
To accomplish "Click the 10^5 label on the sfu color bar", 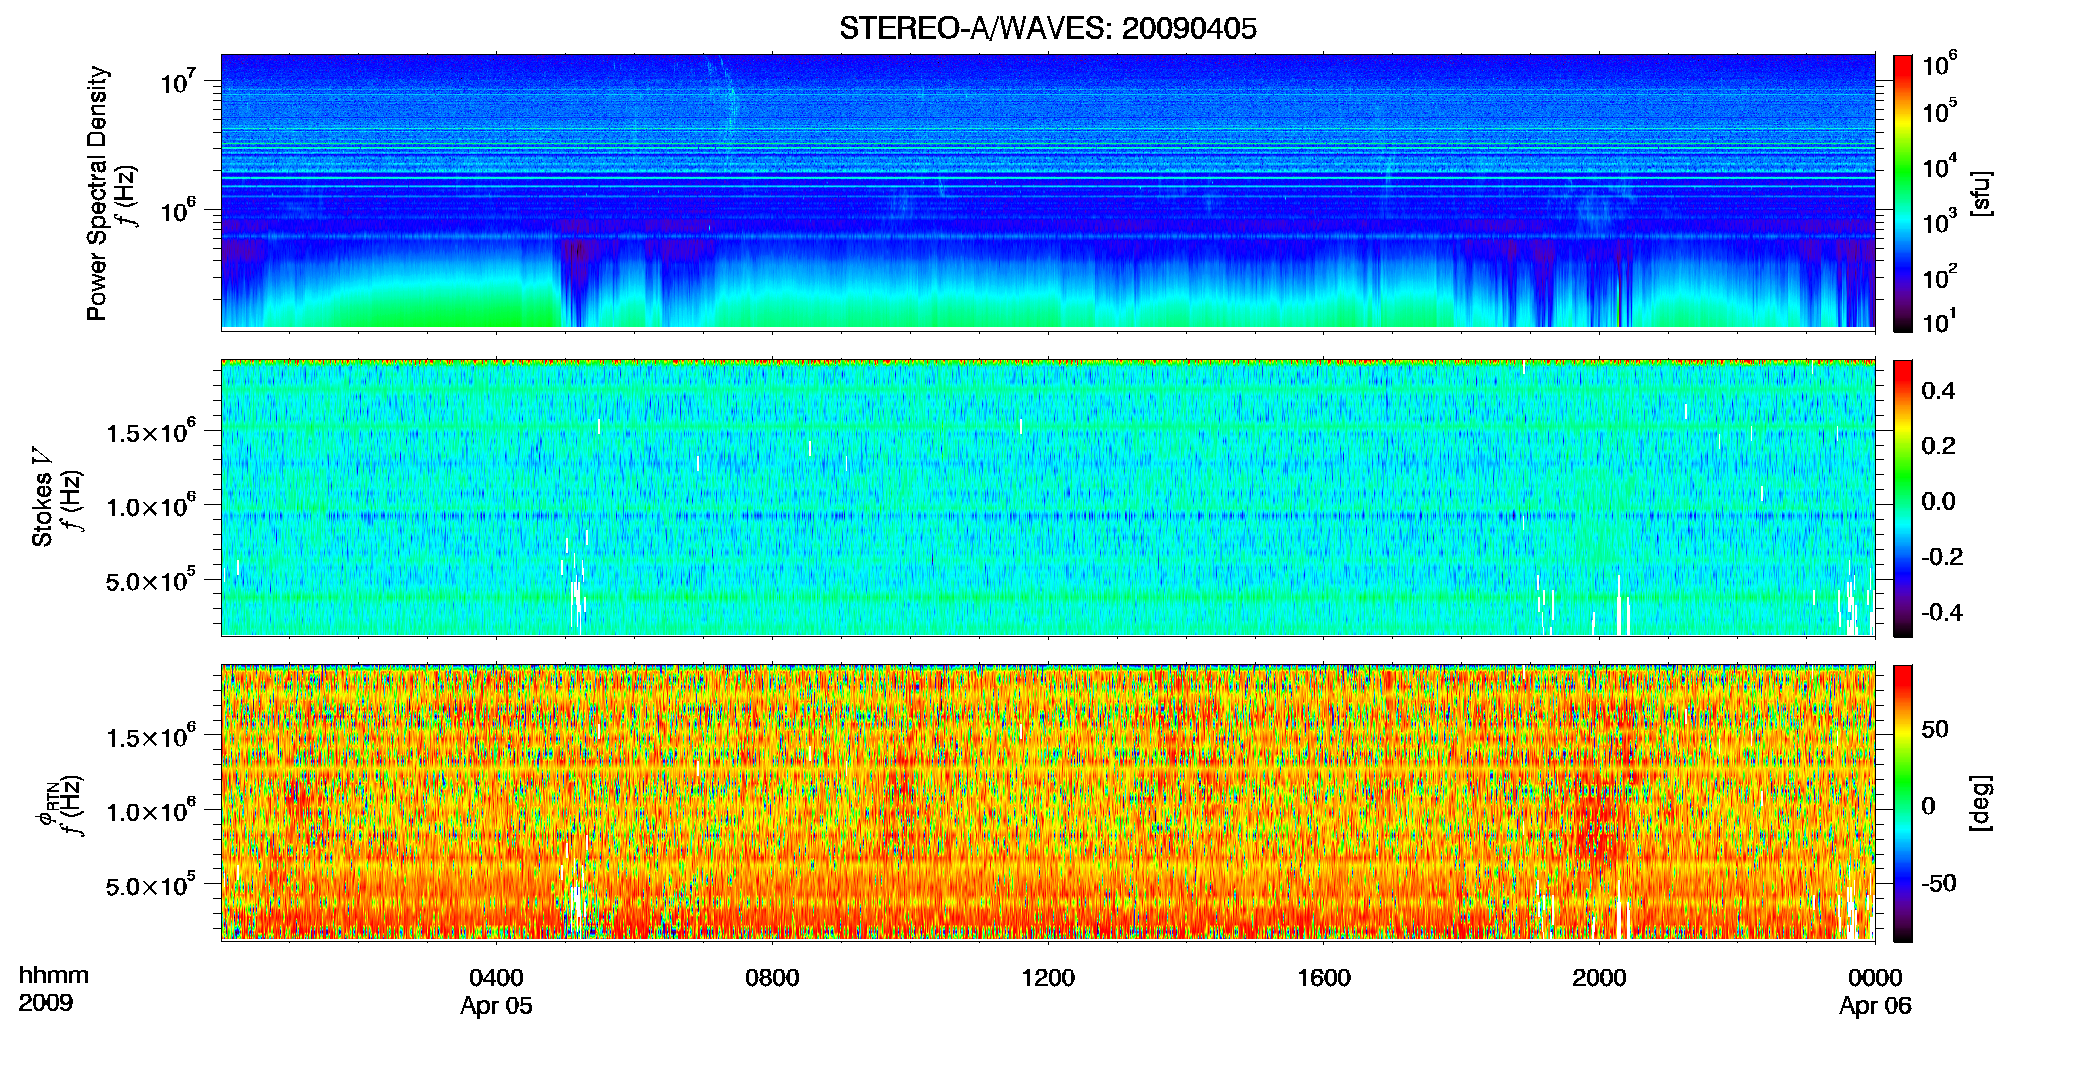I will tap(1940, 110).
